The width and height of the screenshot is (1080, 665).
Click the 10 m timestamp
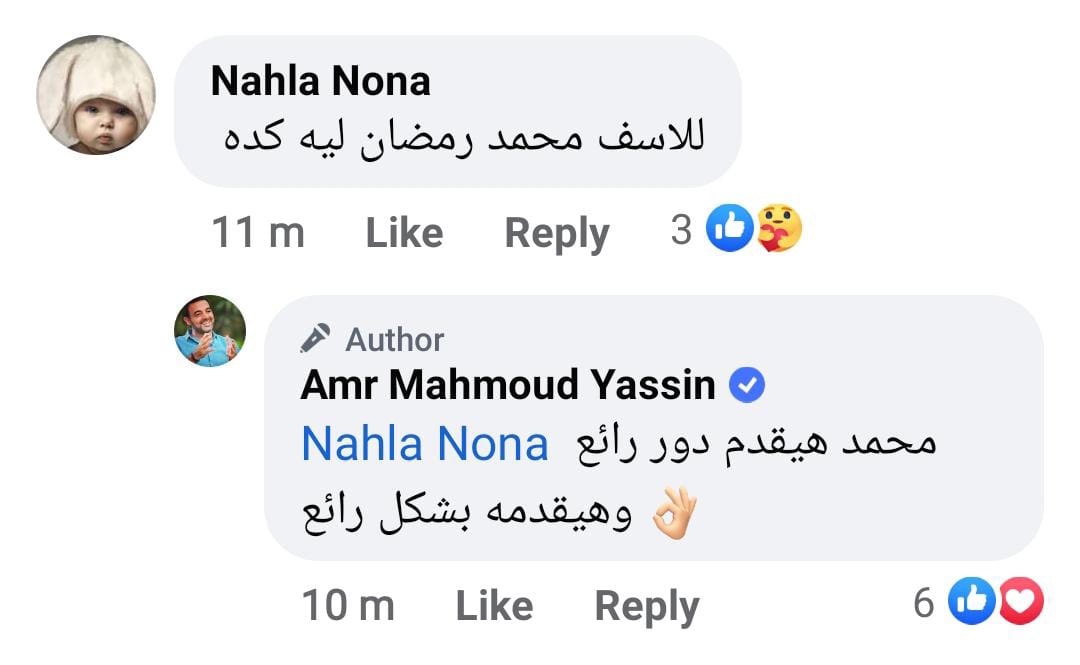tap(348, 605)
